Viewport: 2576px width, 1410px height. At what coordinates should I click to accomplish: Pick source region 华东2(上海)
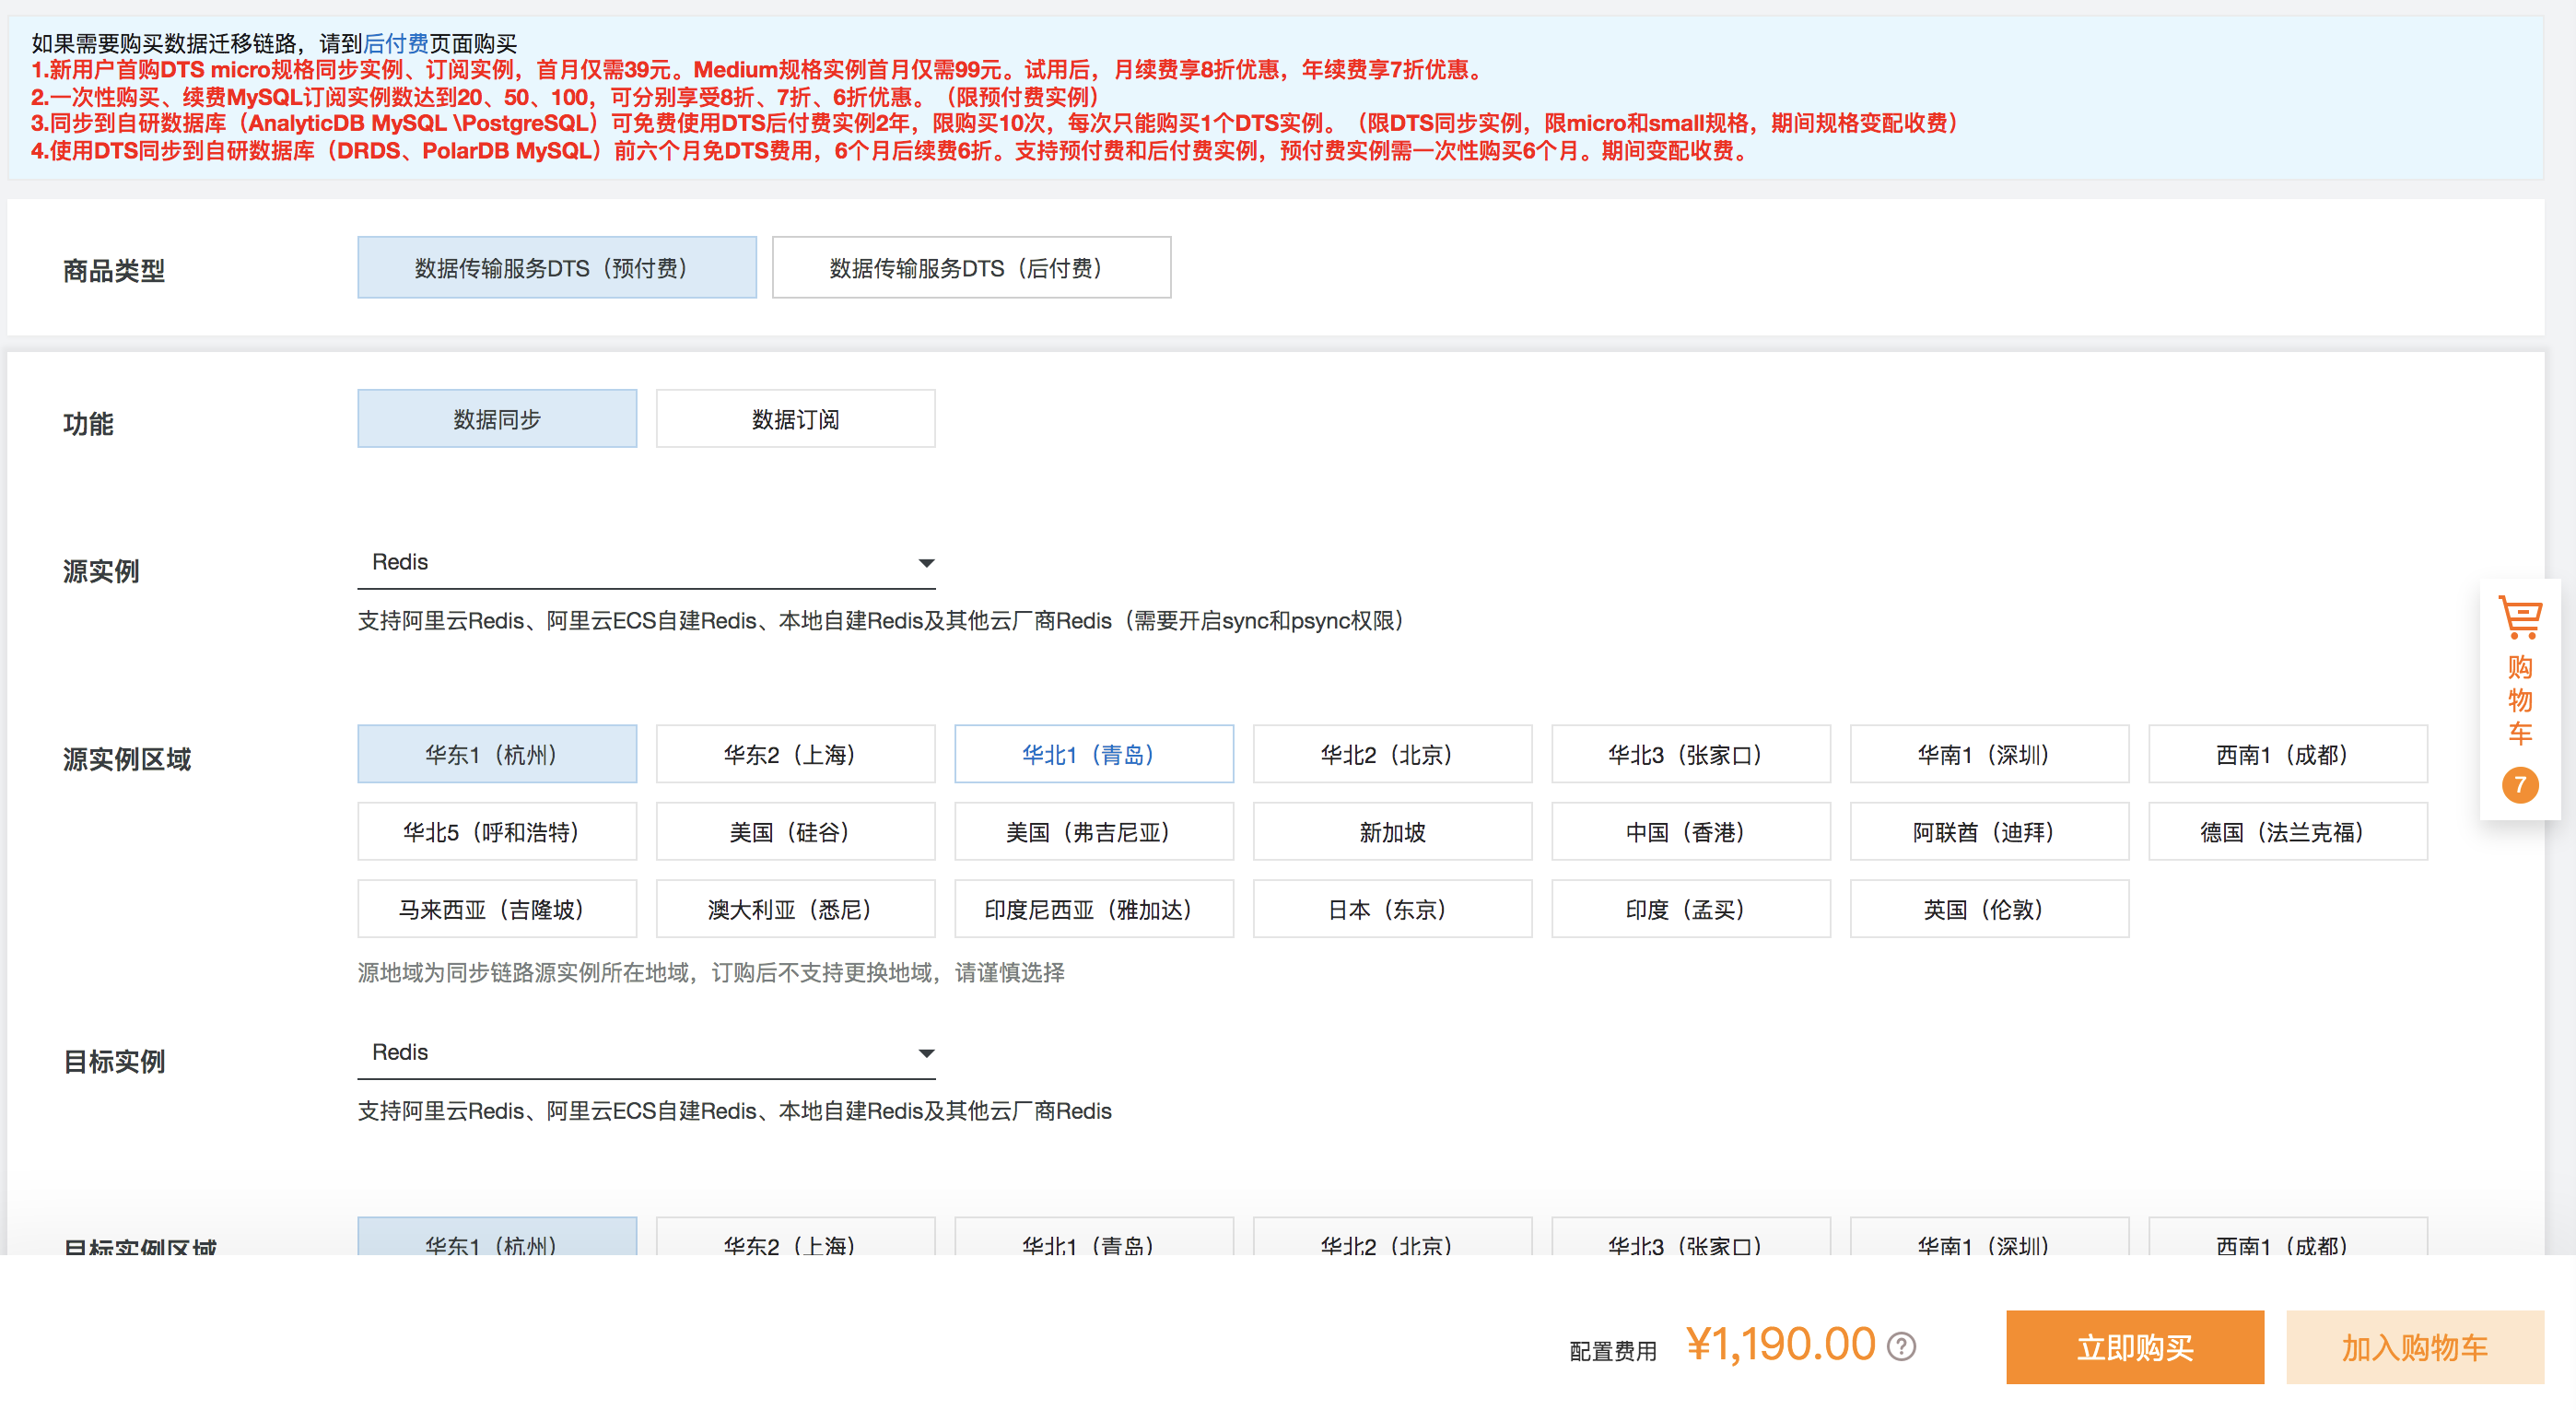pyautogui.click(x=795, y=754)
